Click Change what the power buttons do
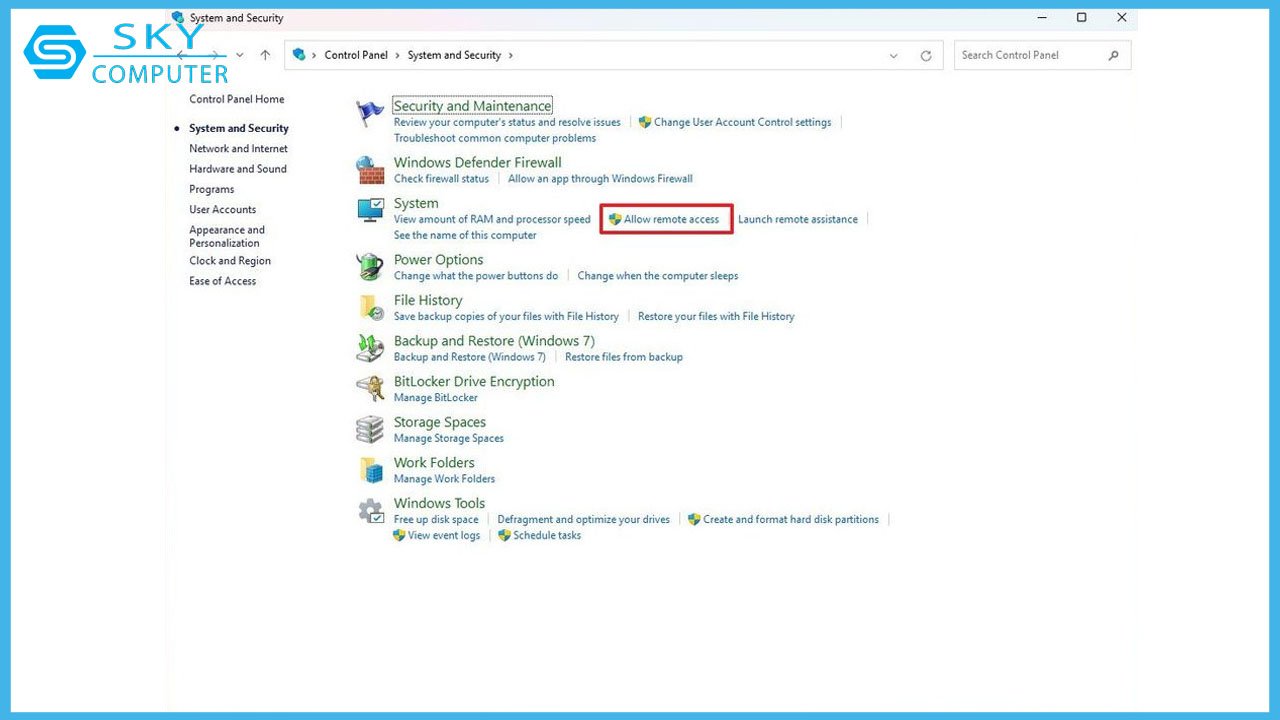 476,275
